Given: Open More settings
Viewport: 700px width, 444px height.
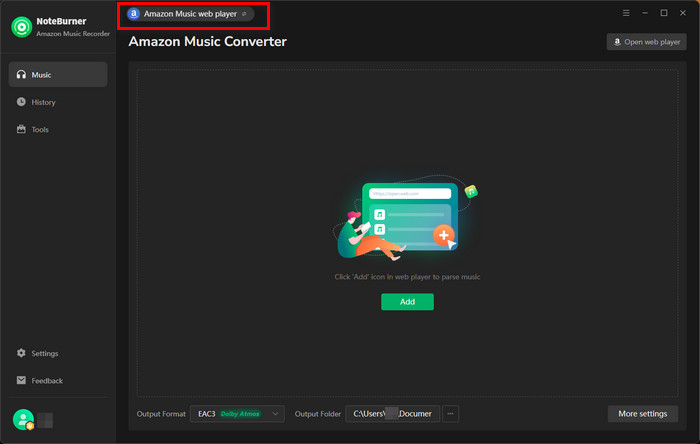Looking at the screenshot, I should 642,414.
